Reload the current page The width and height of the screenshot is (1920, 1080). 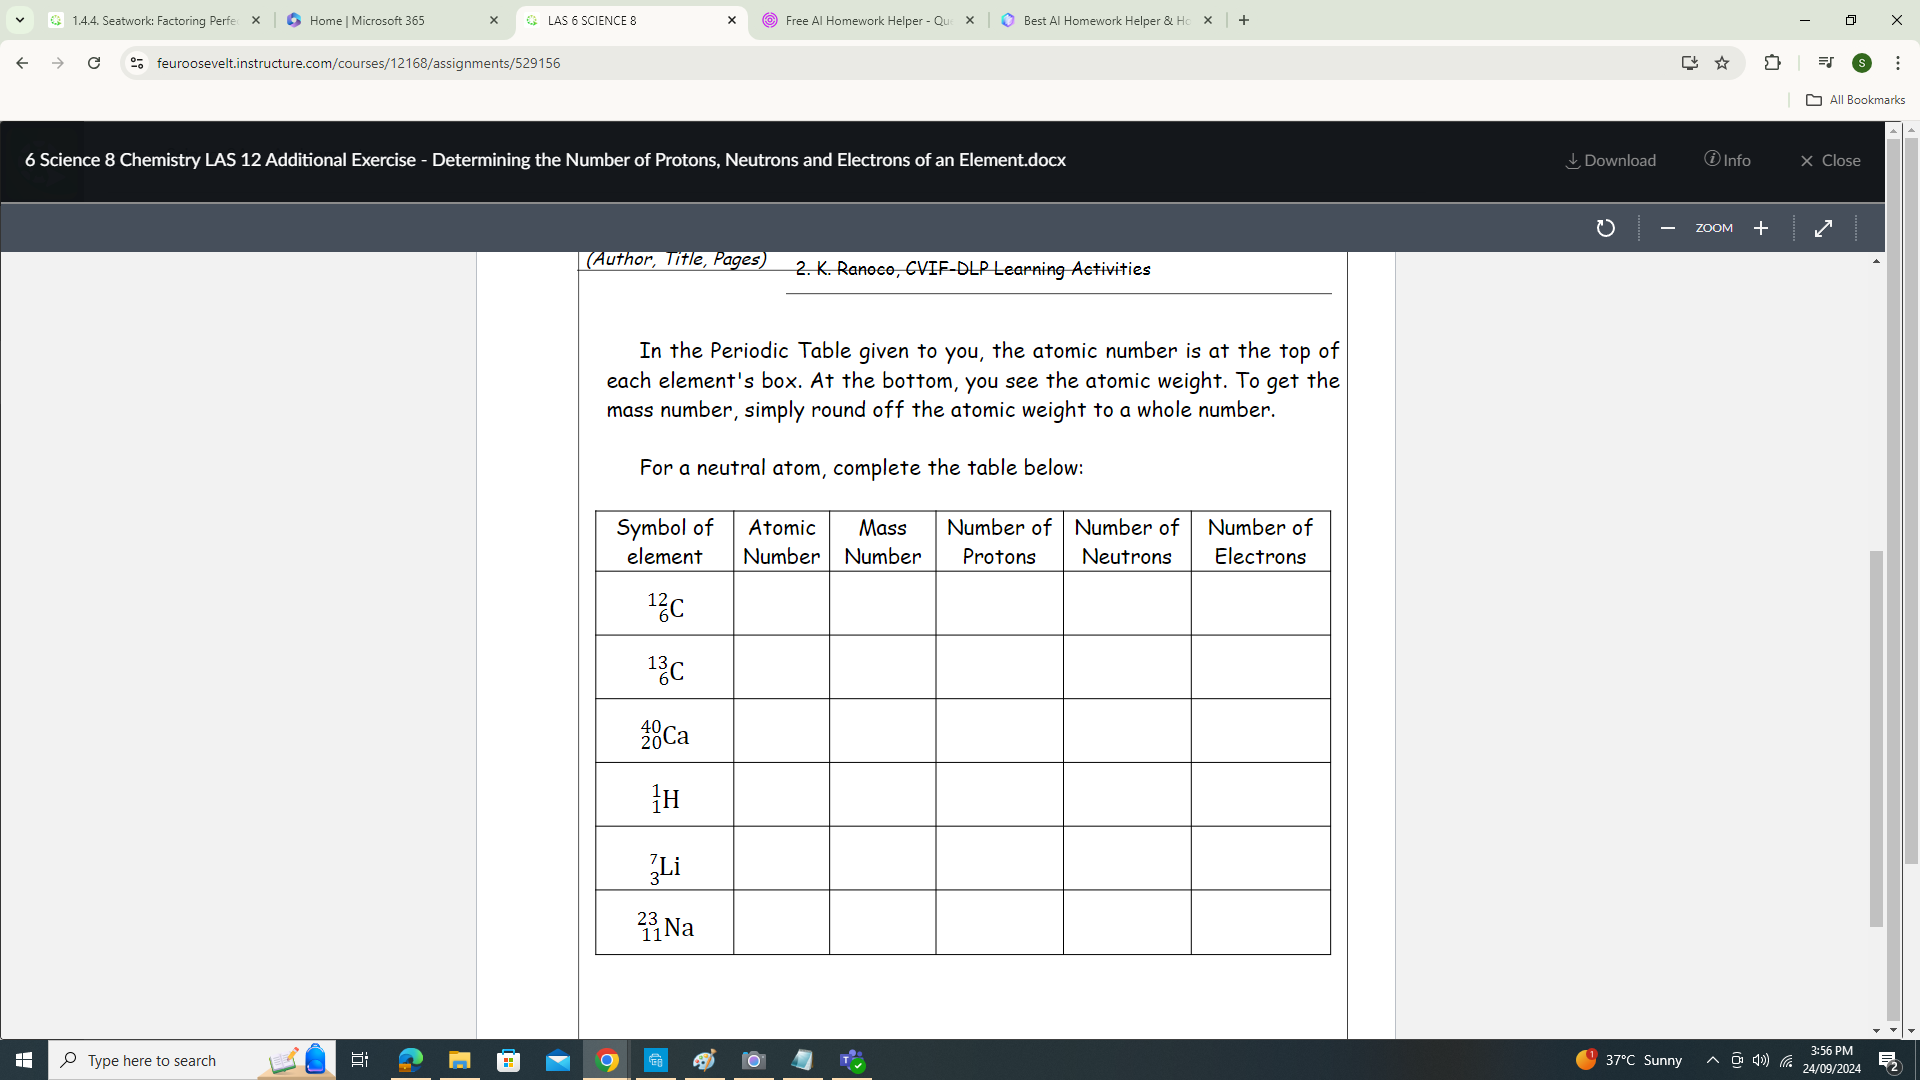(94, 63)
